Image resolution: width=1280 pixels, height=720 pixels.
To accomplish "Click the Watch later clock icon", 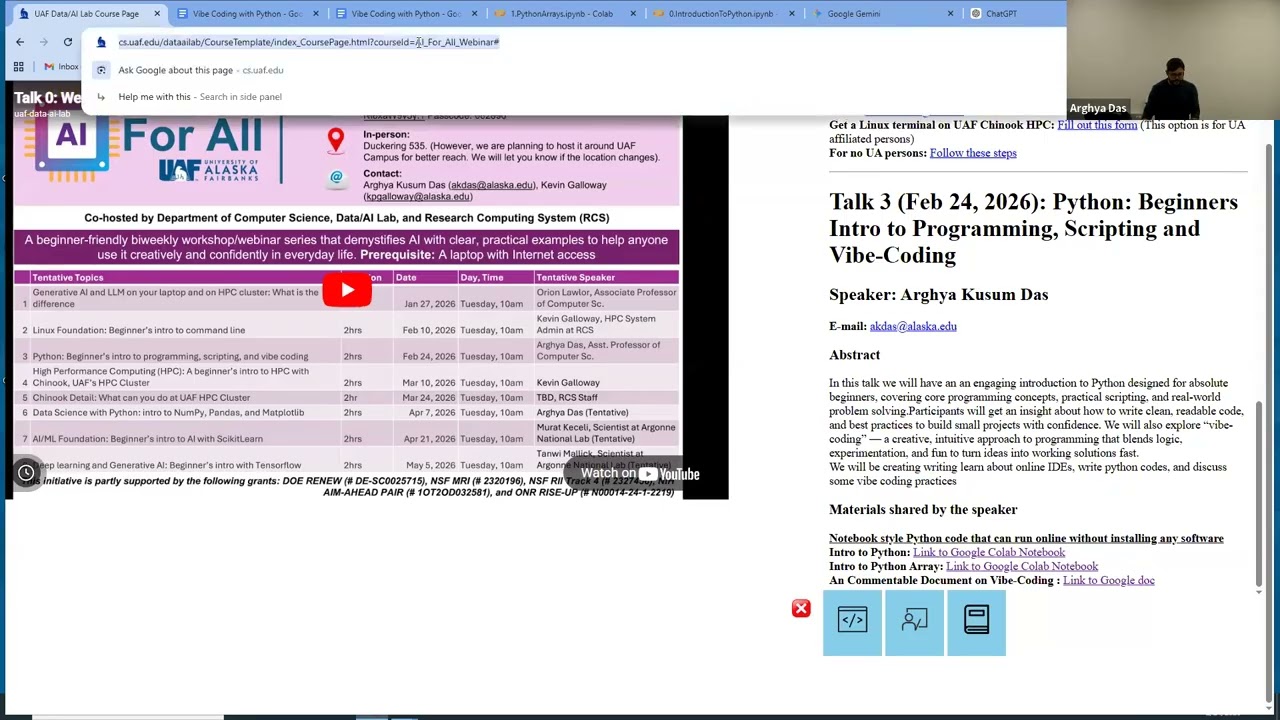I will (26, 473).
